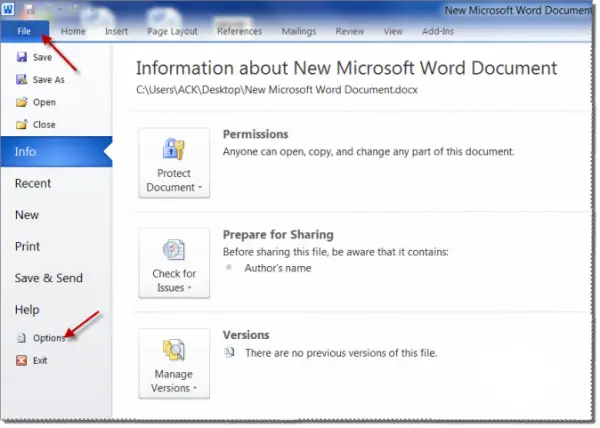Image resolution: width=600 pixels, height=428 pixels.
Task: Click the Permissions heading
Action: (256, 134)
